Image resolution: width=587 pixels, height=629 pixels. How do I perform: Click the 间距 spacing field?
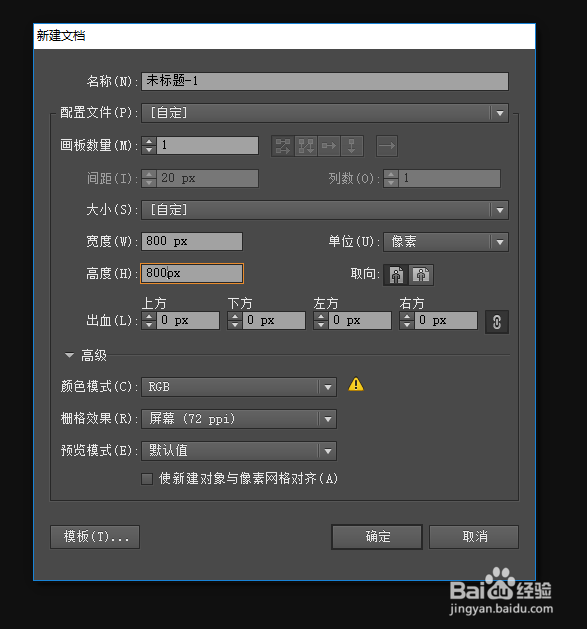[x=207, y=178]
